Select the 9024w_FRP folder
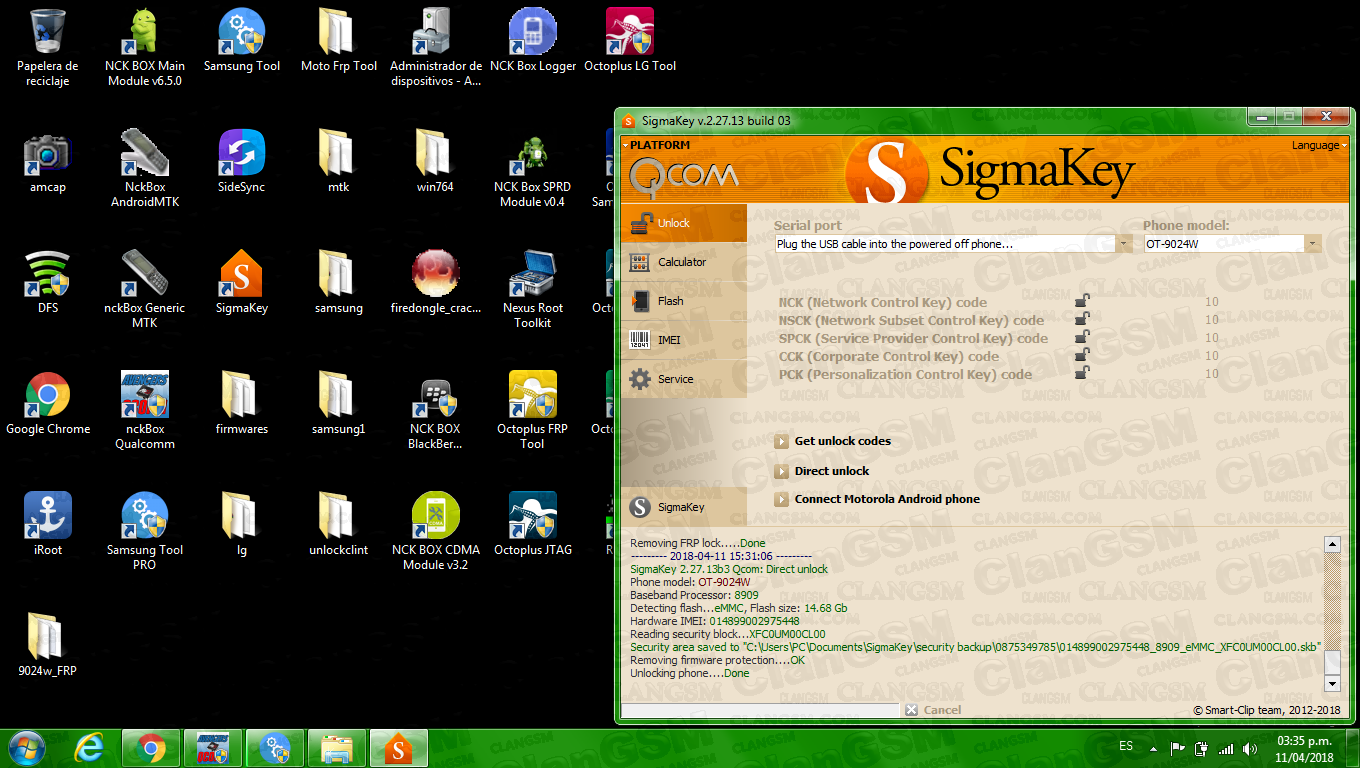The height and width of the screenshot is (768, 1360). point(48,646)
